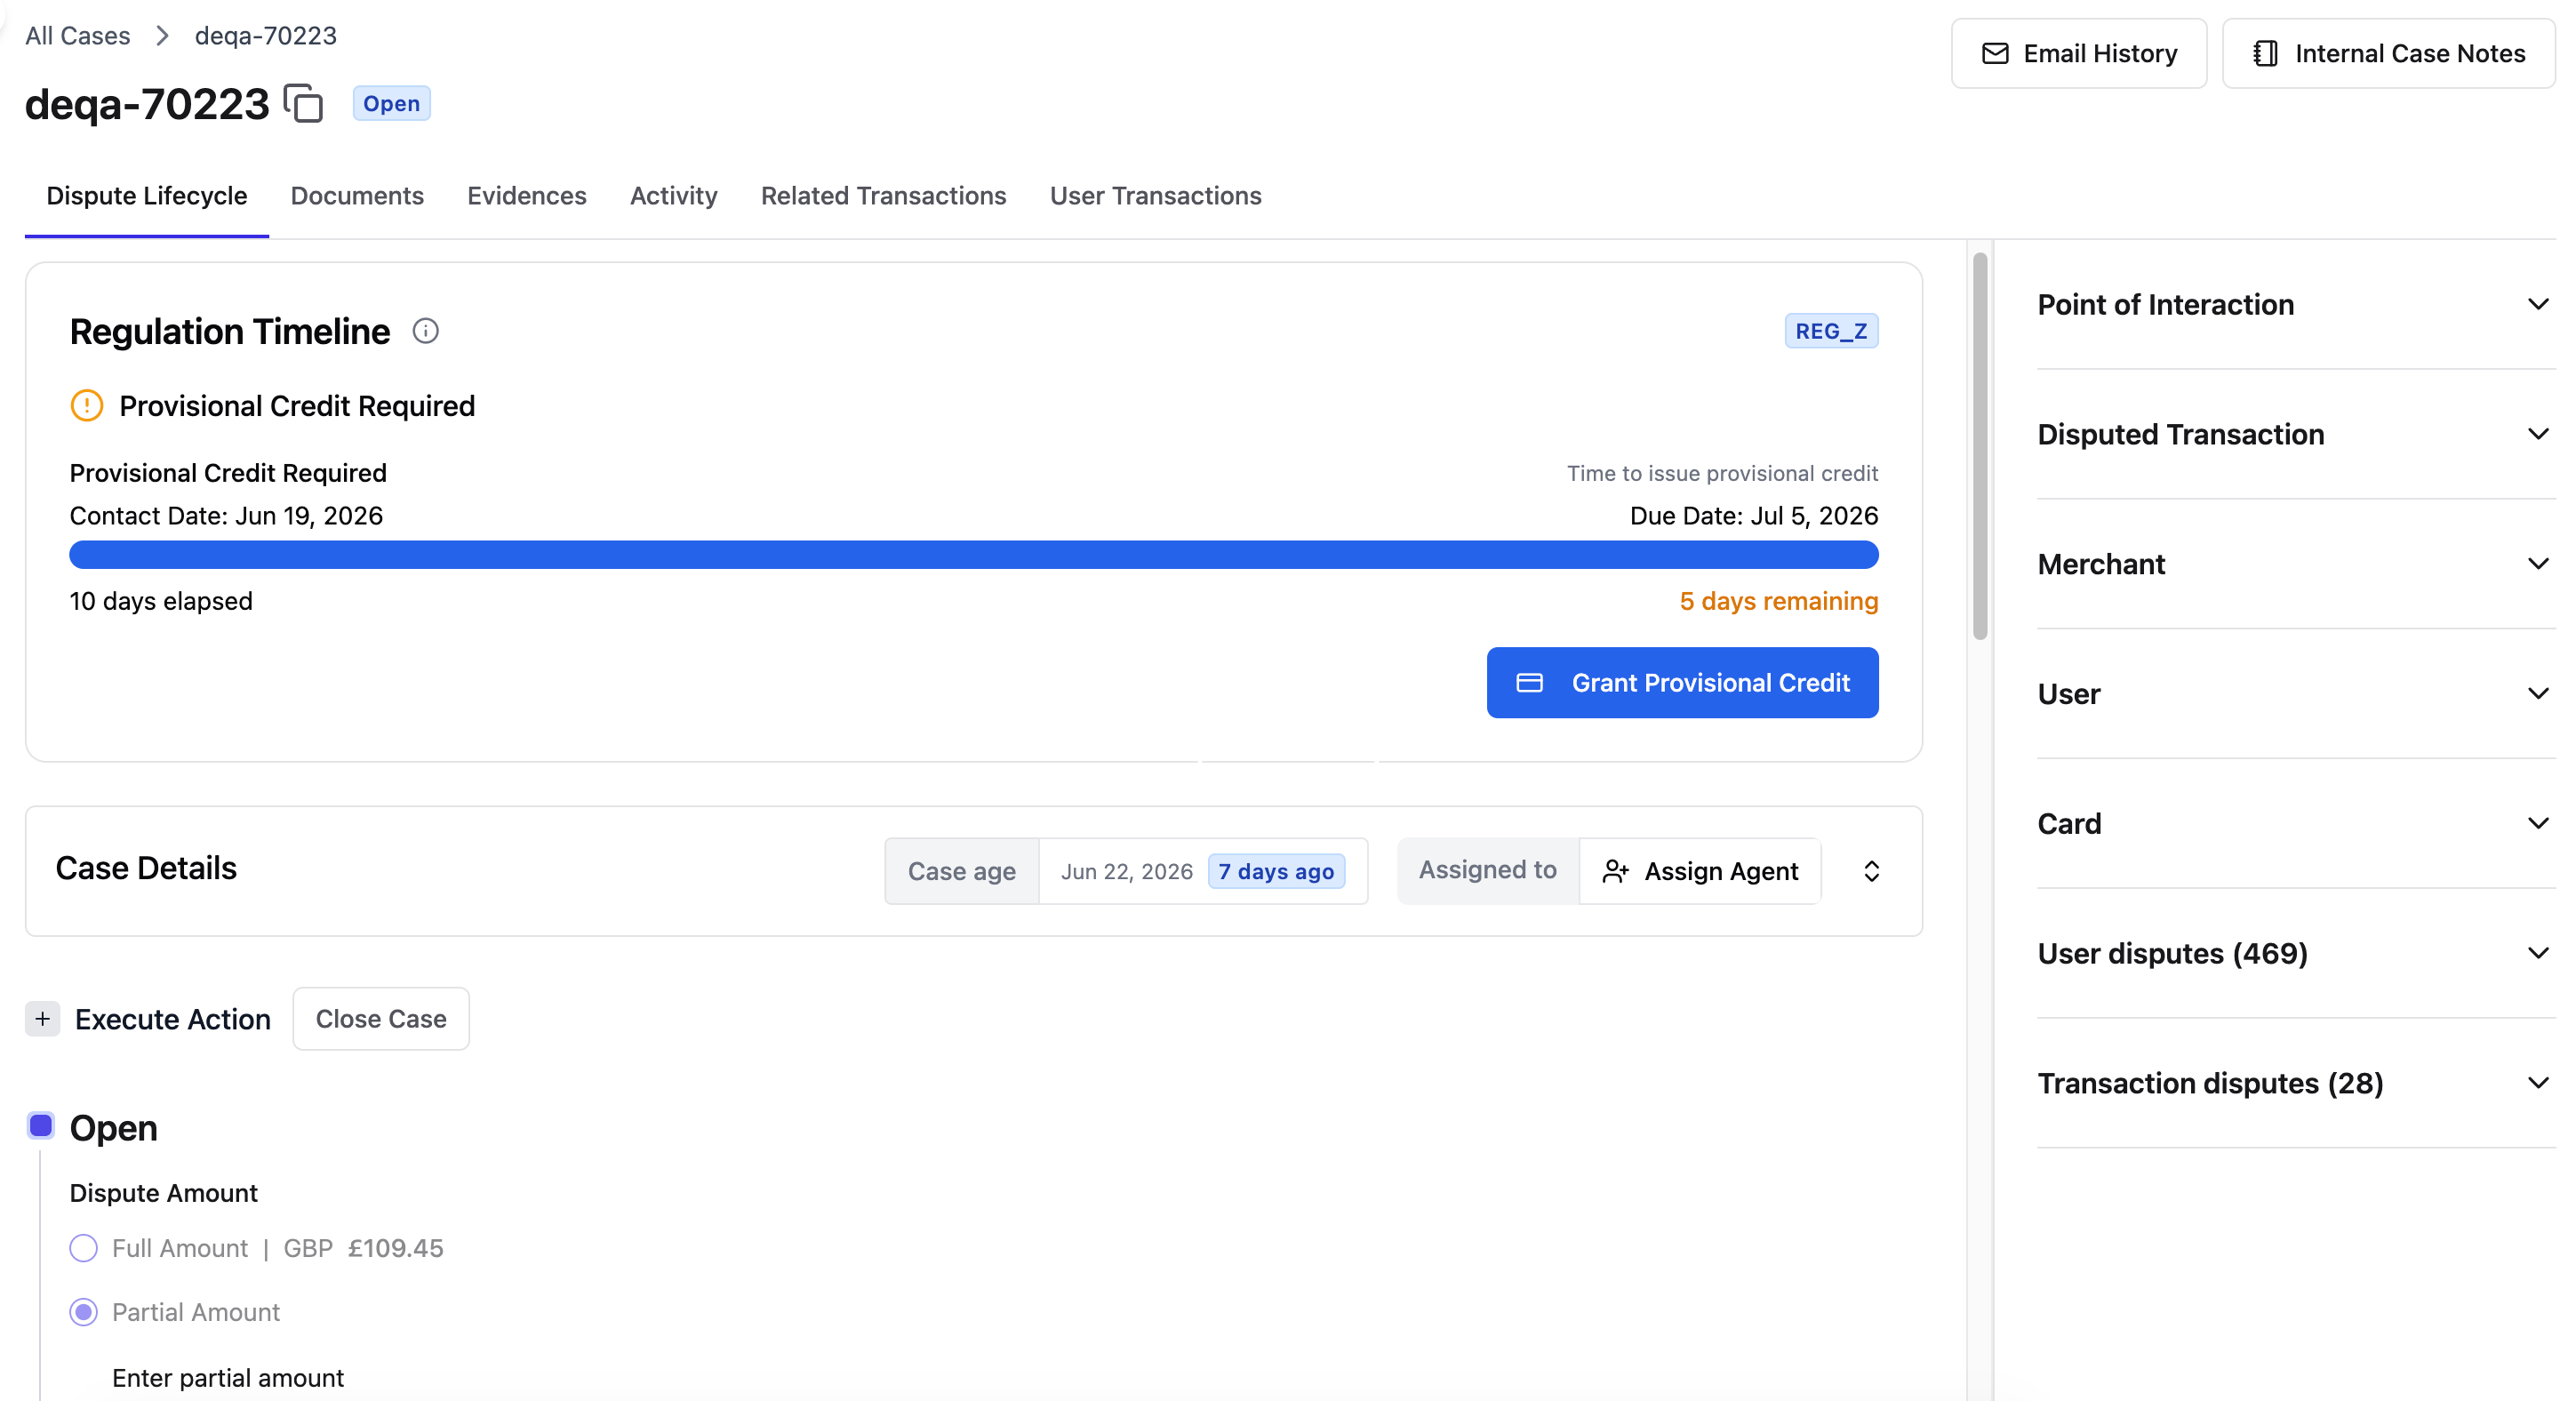Click the breadcrumb chevron after All Cases
The width and height of the screenshot is (2576, 1401).
coord(162,36)
